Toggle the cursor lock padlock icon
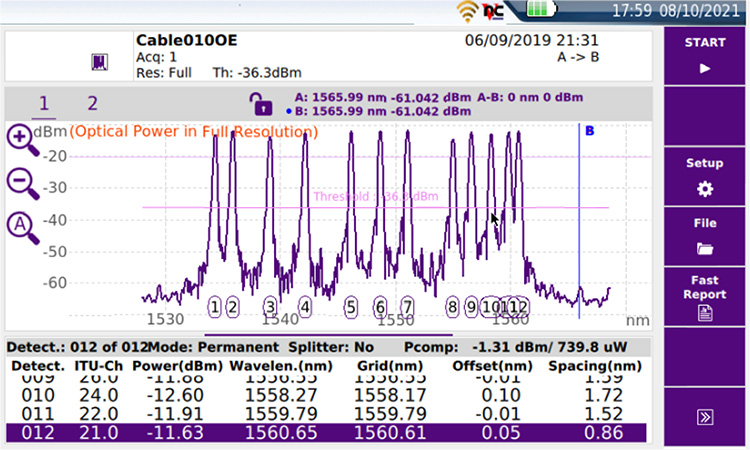750x450 pixels. click(x=261, y=103)
